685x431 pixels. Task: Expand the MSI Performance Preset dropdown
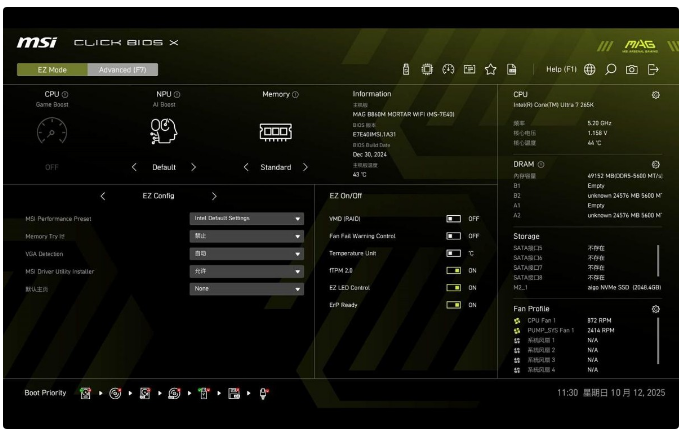[246, 218]
